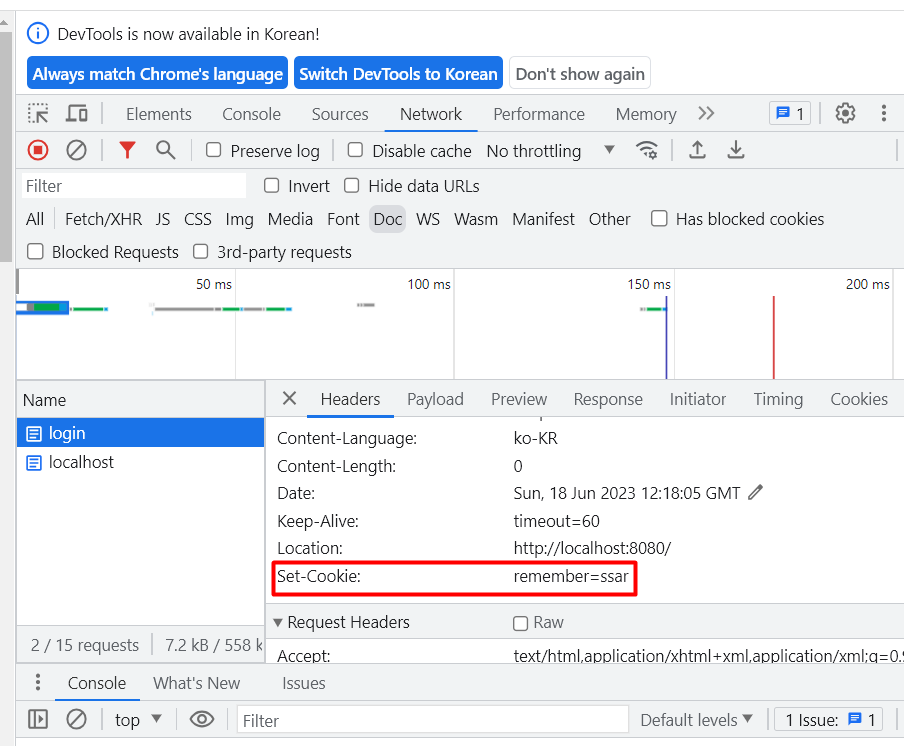Open network search magnifier
The height and width of the screenshot is (746, 904).
[x=165, y=150]
